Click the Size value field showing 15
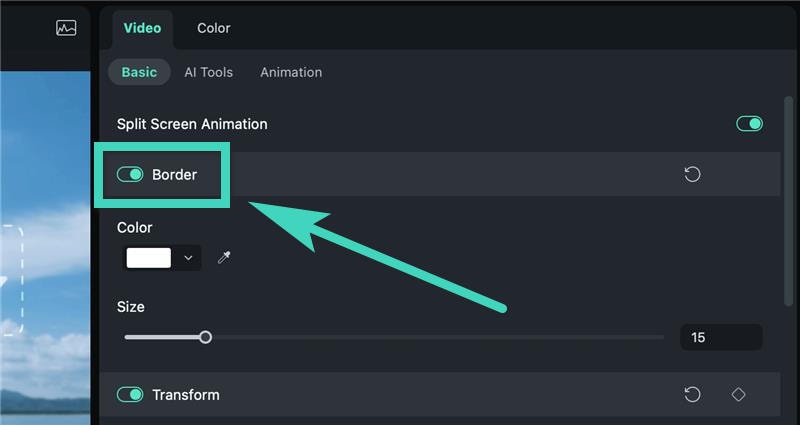Screen dimensions: 800x425 pyautogui.click(x=720, y=337)
